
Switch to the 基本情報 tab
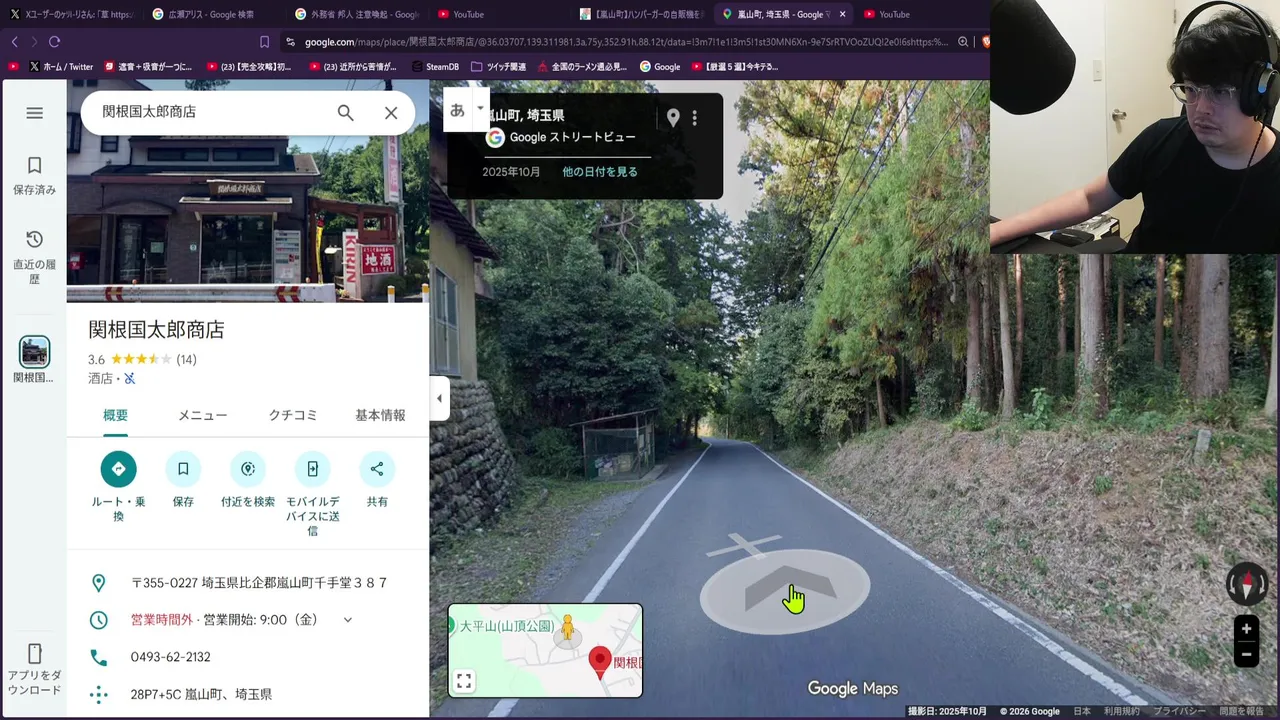[380, 415]
